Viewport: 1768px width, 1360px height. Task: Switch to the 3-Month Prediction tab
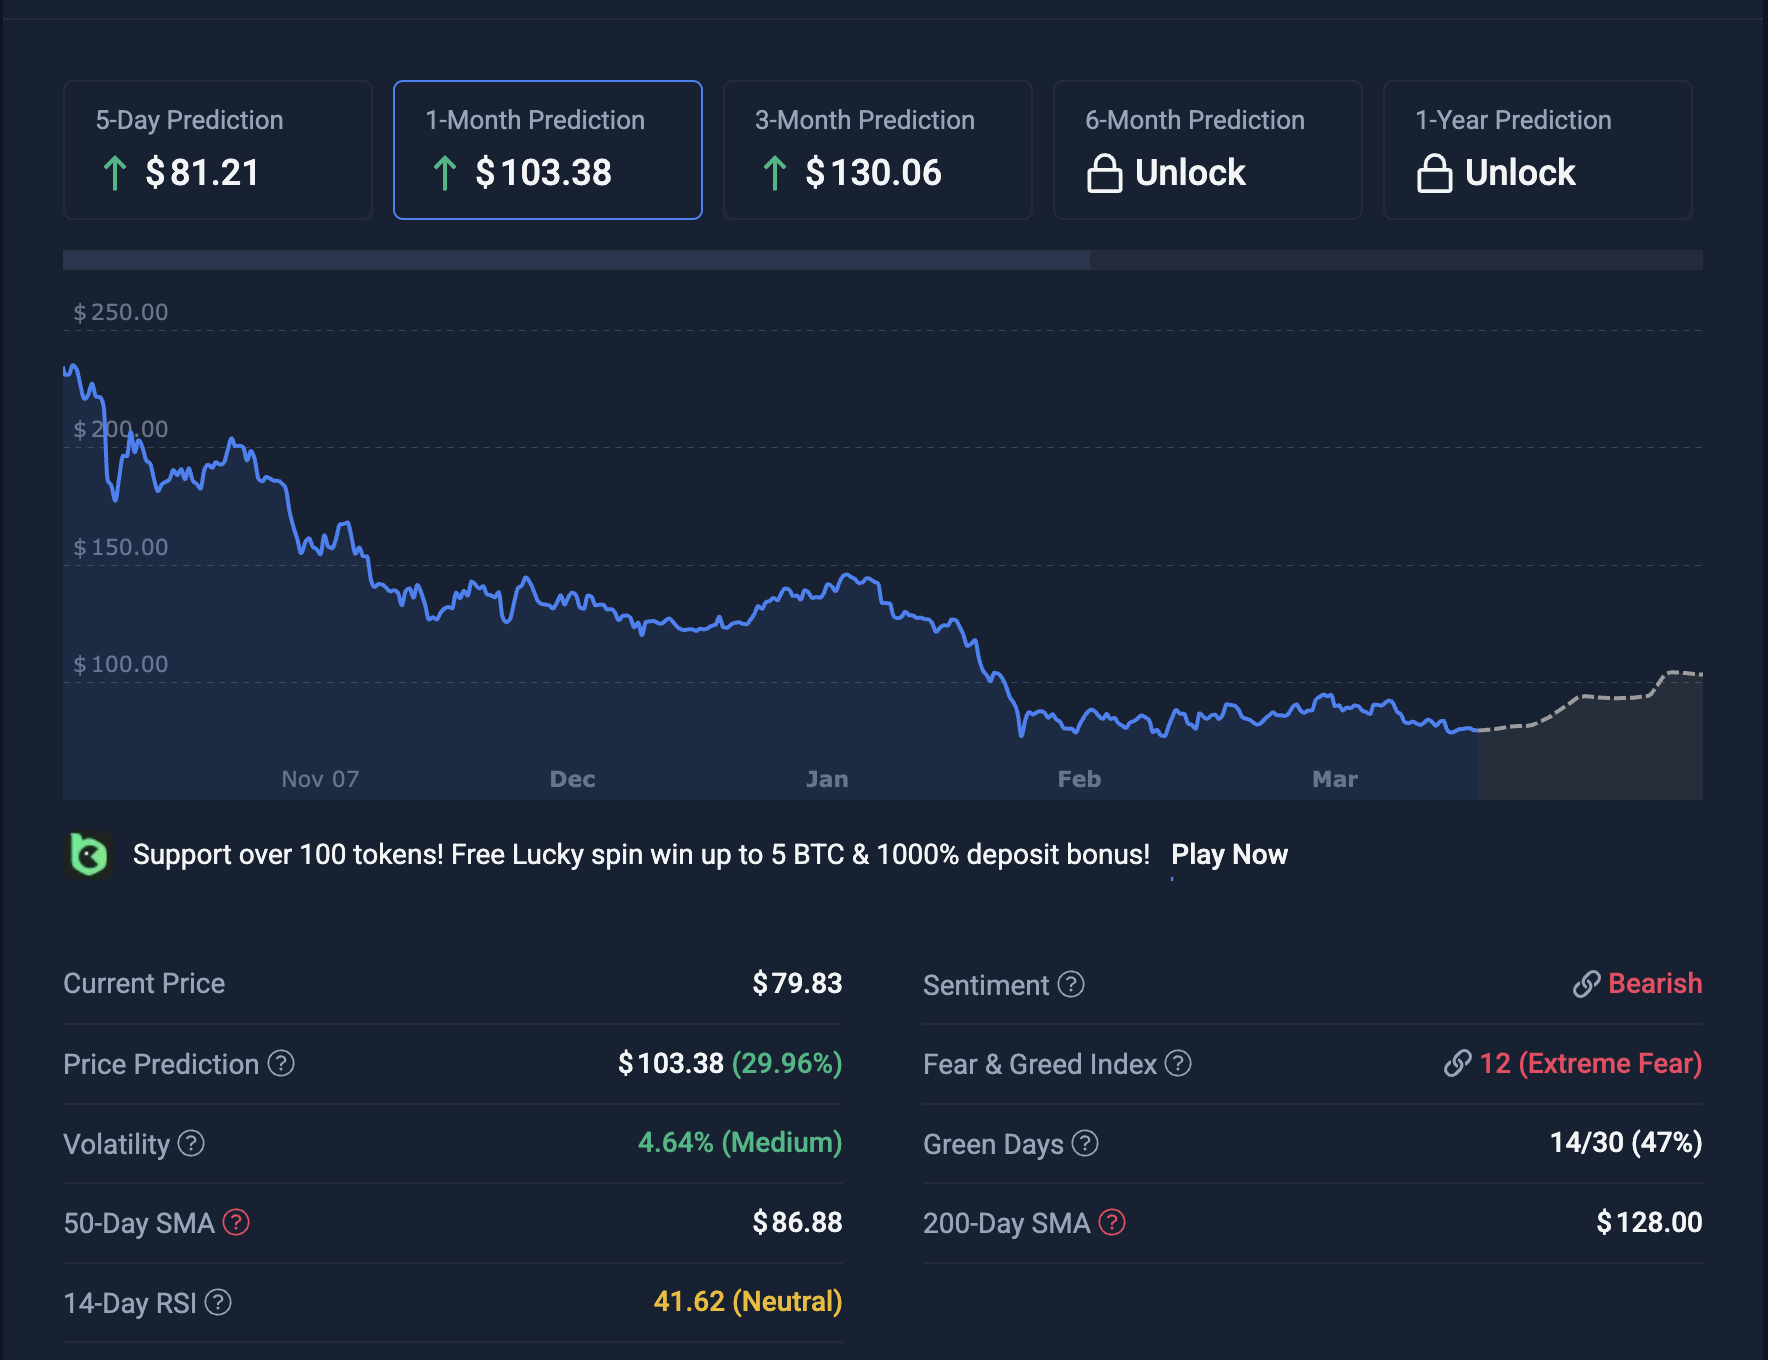877,150
